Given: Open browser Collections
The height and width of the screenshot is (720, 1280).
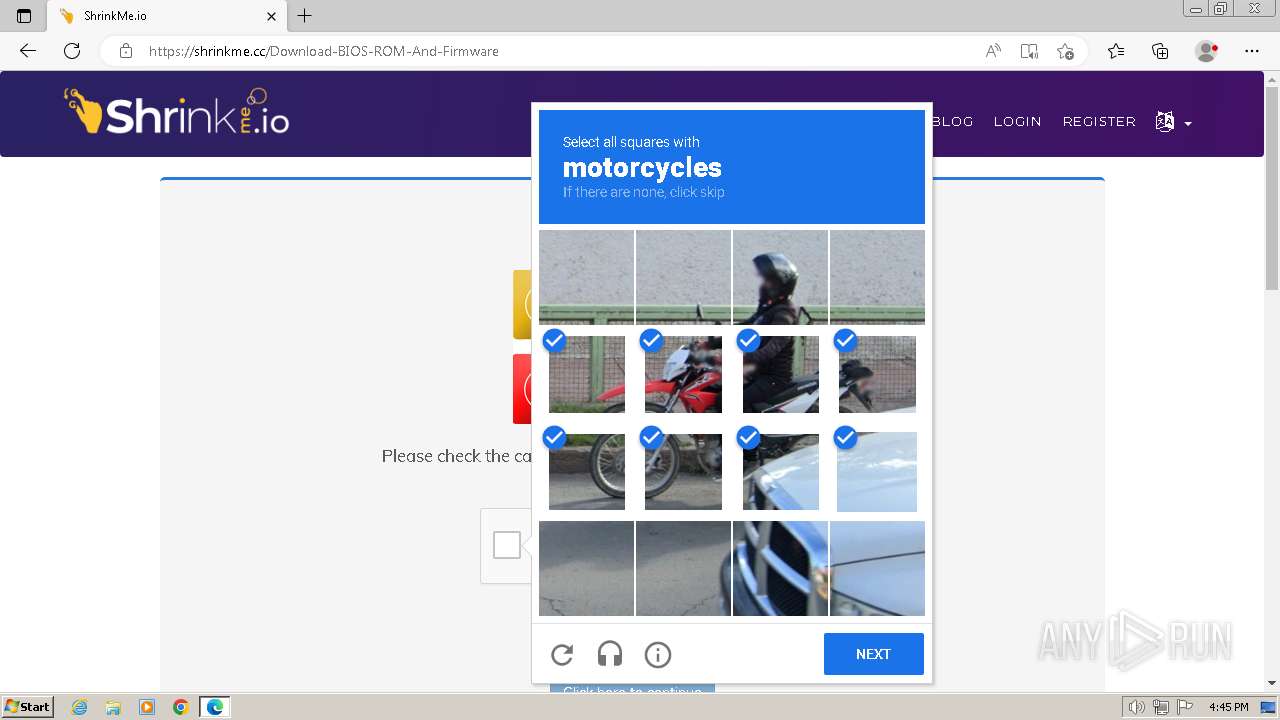Looking at the screenshot, I should (1160, 51).
